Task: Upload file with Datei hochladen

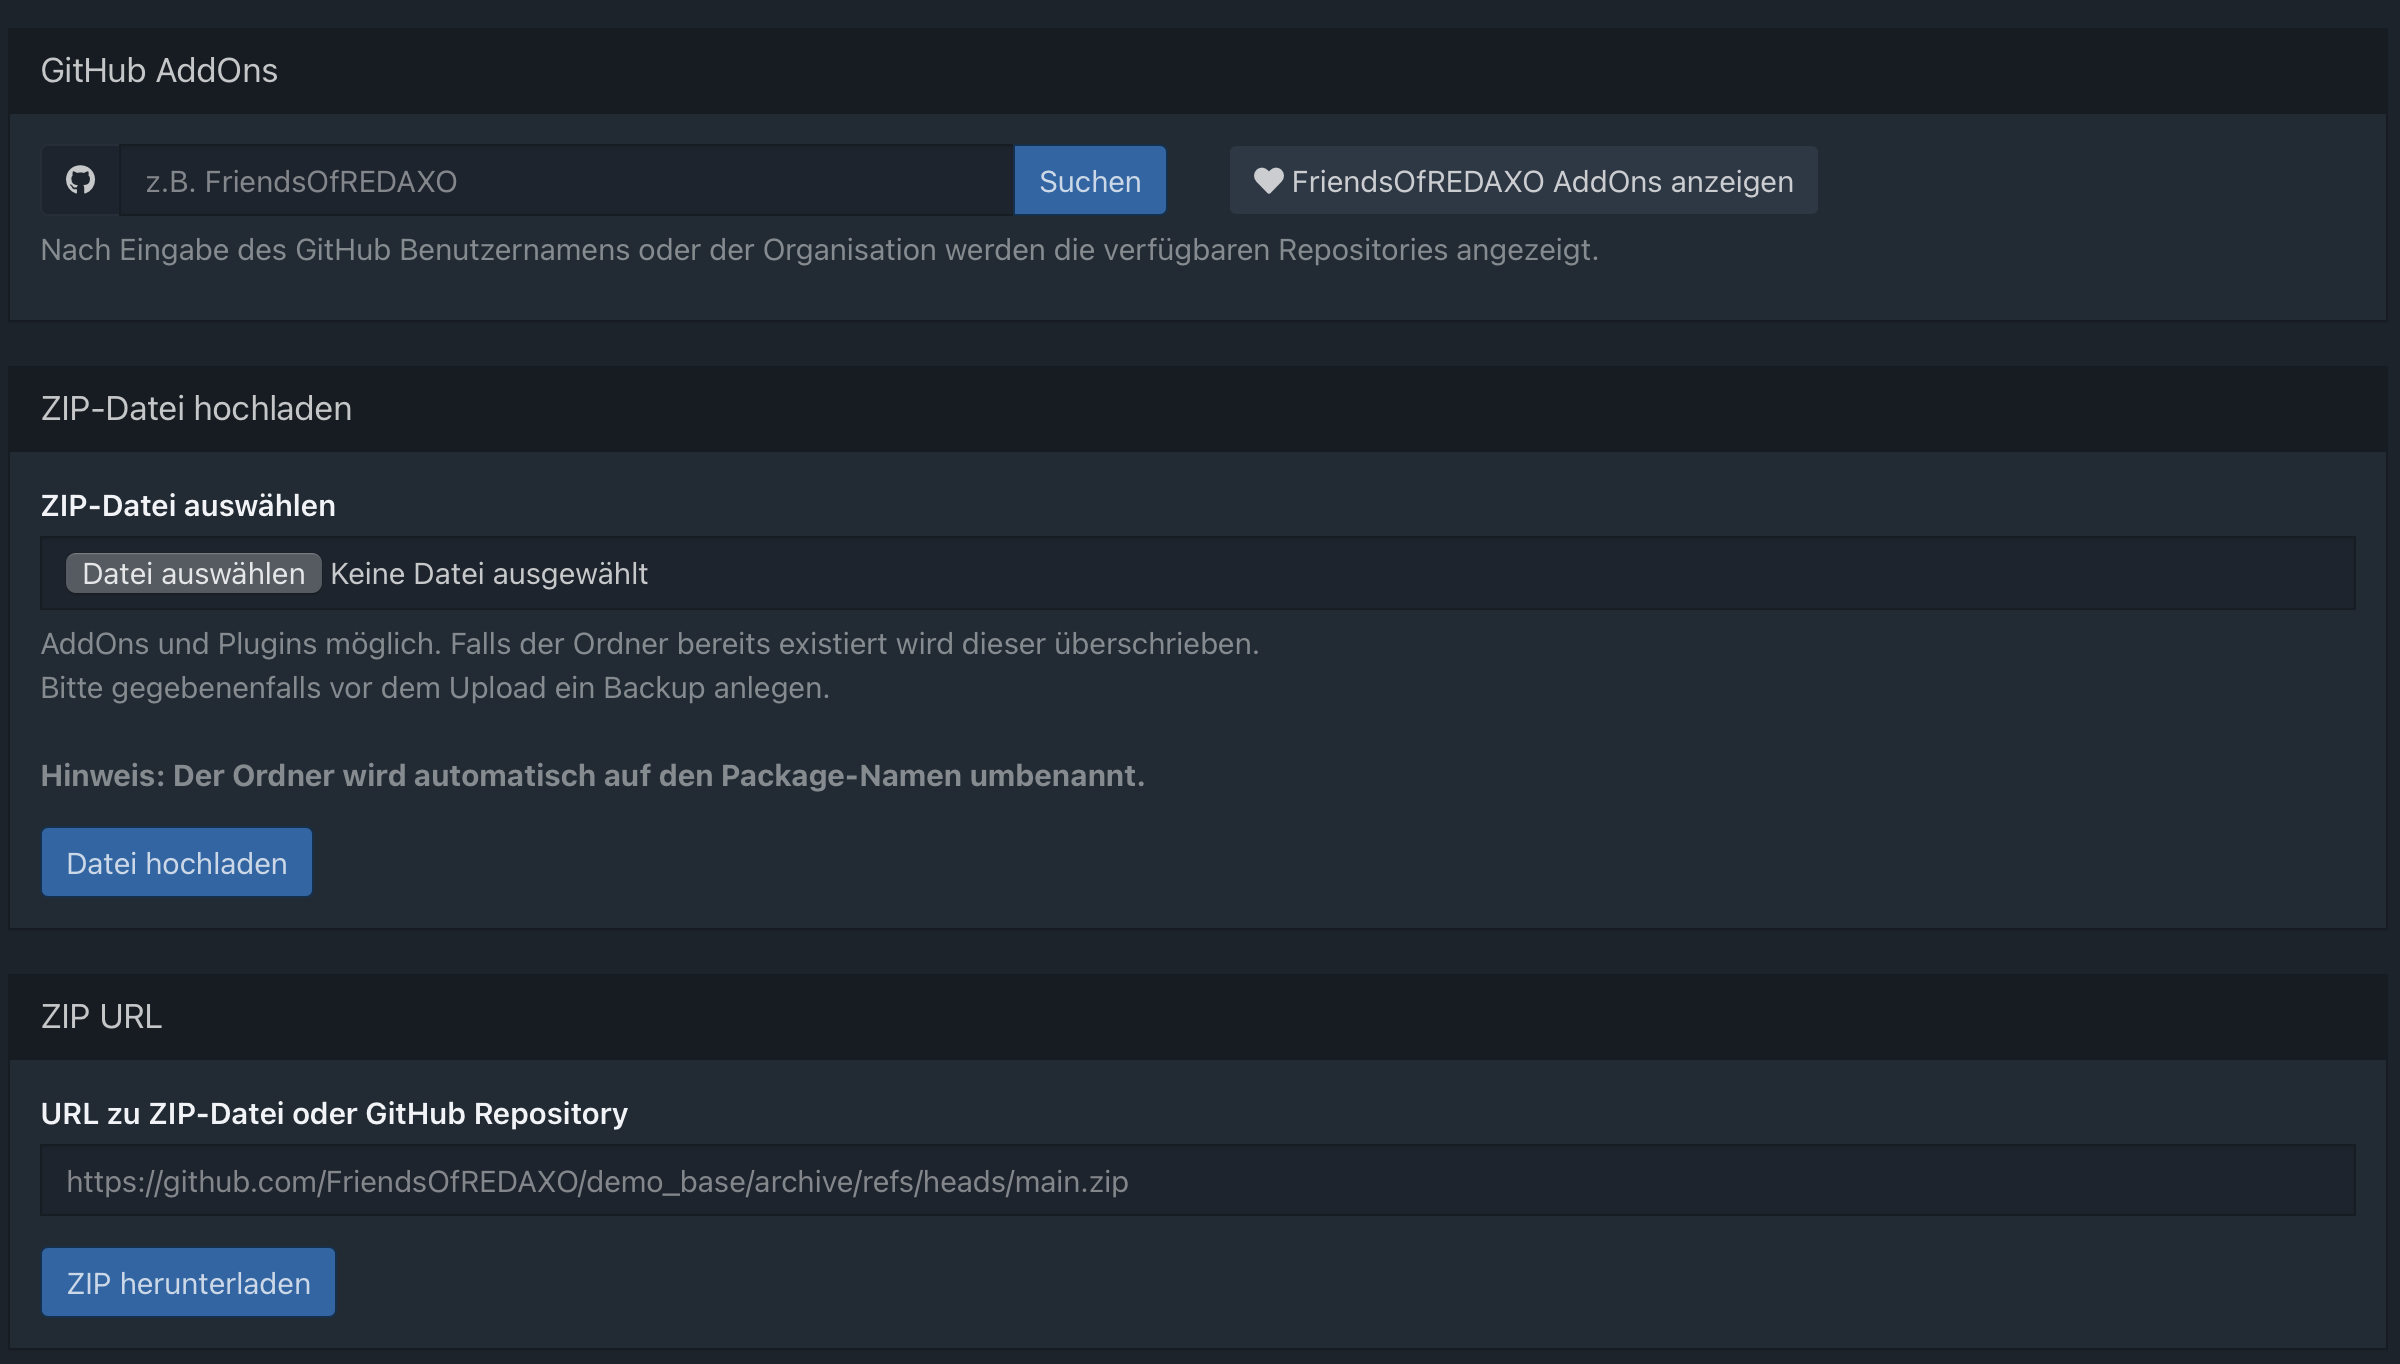Action: click(177, 862)
